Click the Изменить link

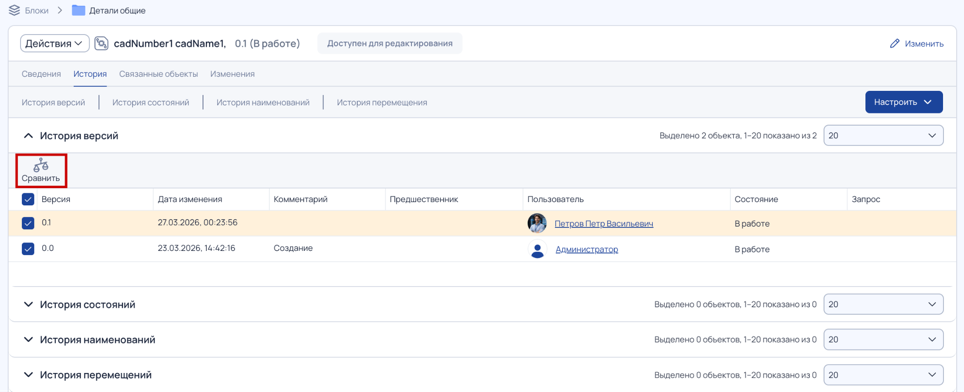pyautogui.click(x=924, y=44)
